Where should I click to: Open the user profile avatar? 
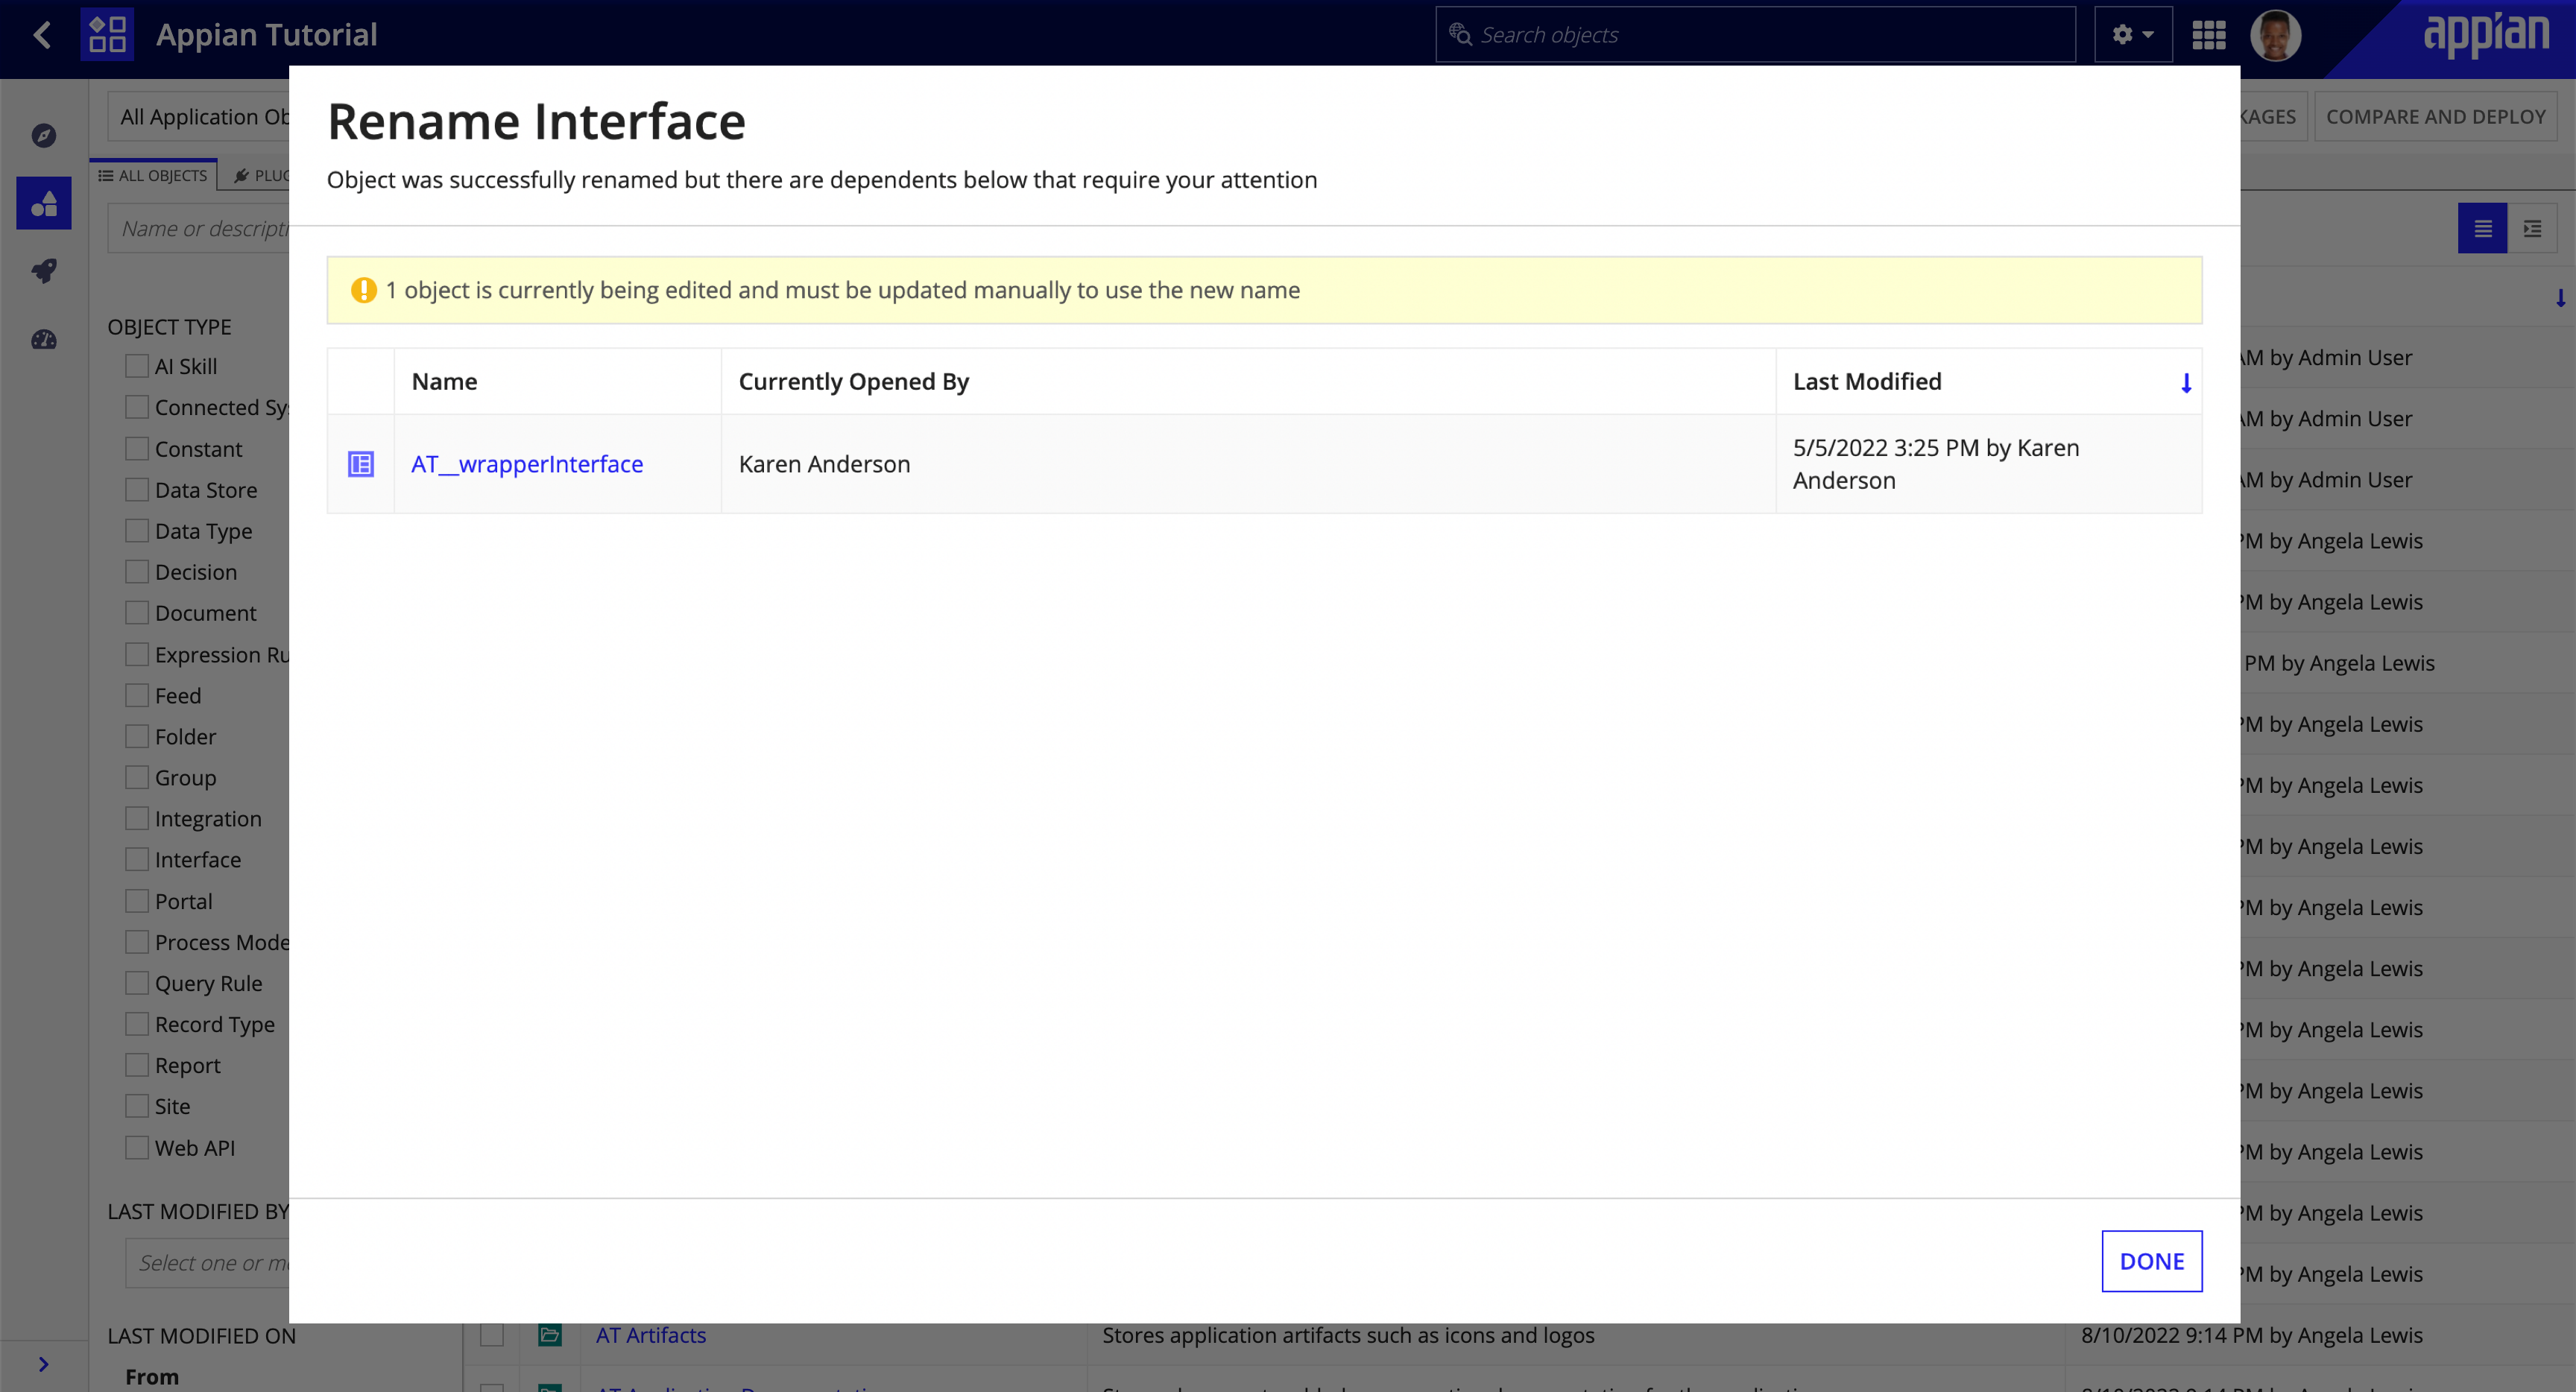coord(2275,35)
